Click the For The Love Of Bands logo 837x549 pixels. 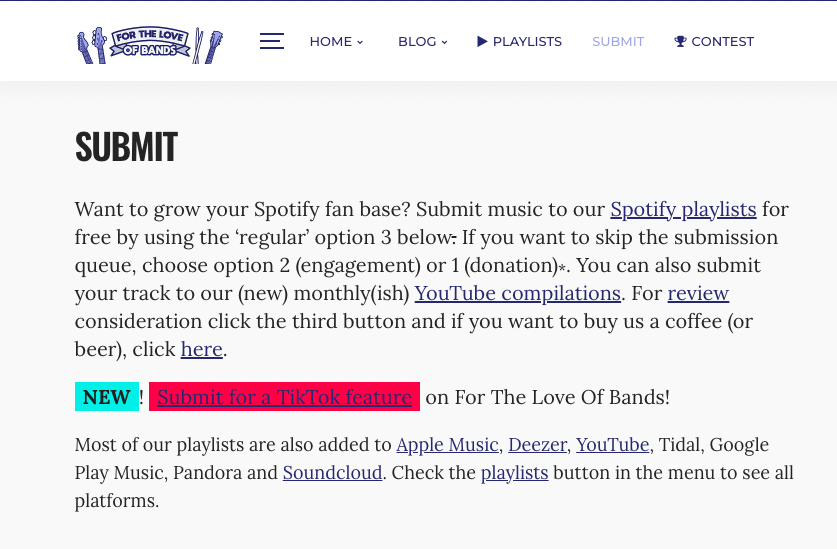pyautogui.click(x=150, y=45)
